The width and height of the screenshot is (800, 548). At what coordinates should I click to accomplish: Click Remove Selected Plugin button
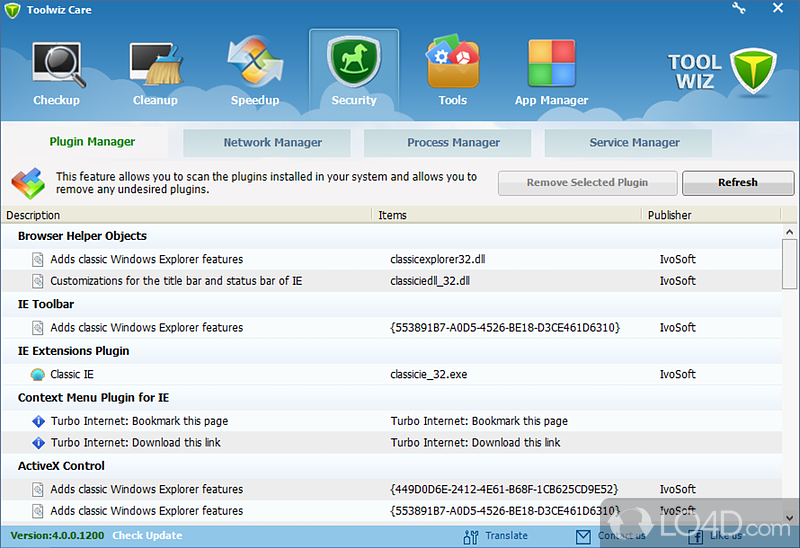coord(587,183)
